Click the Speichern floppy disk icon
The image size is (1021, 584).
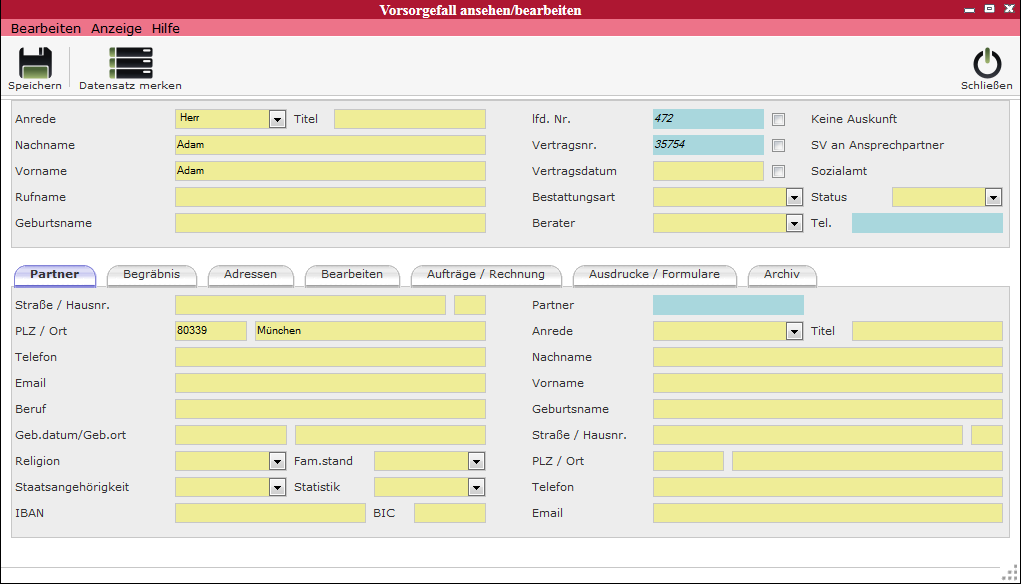click(35, 63)
